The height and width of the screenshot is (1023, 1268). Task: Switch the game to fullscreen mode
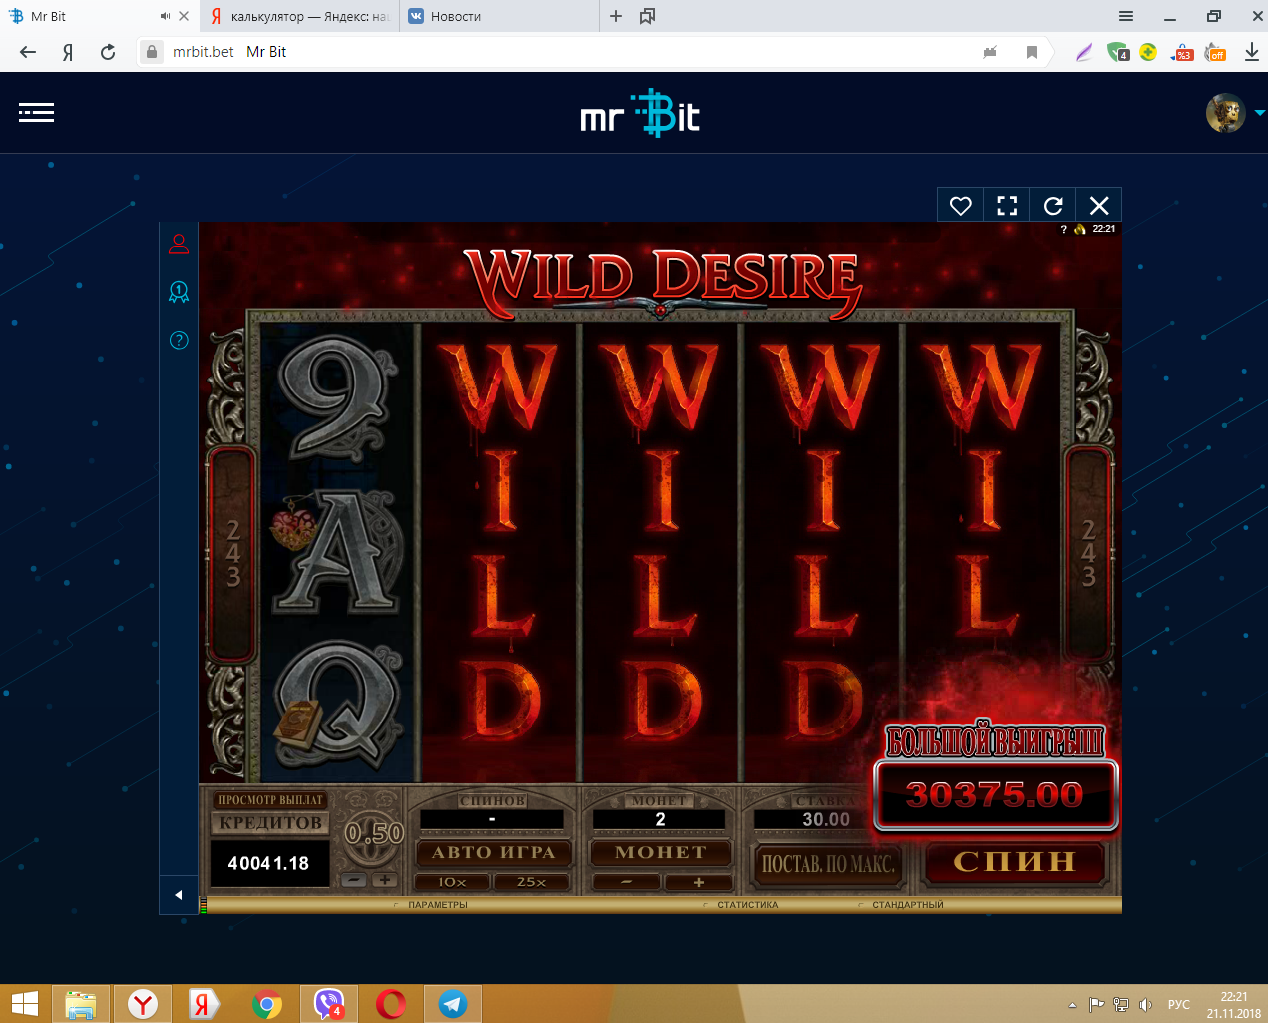[1007, 205]
